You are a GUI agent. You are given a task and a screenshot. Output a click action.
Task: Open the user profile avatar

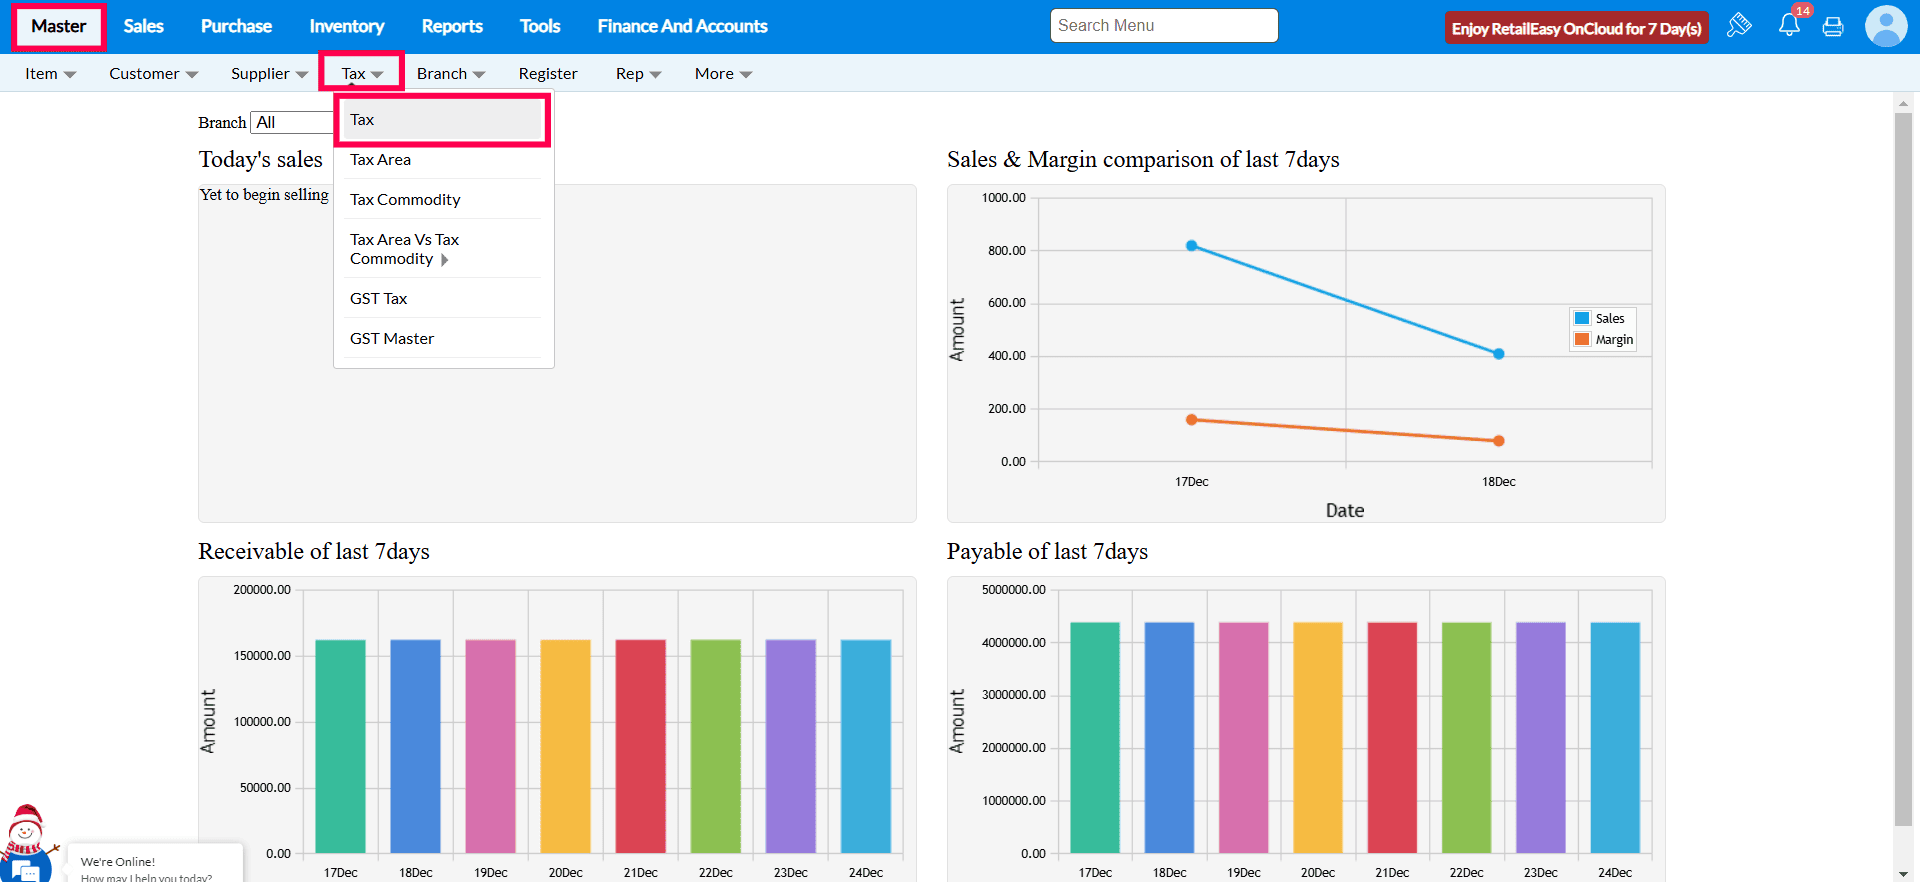point(1885,26)
